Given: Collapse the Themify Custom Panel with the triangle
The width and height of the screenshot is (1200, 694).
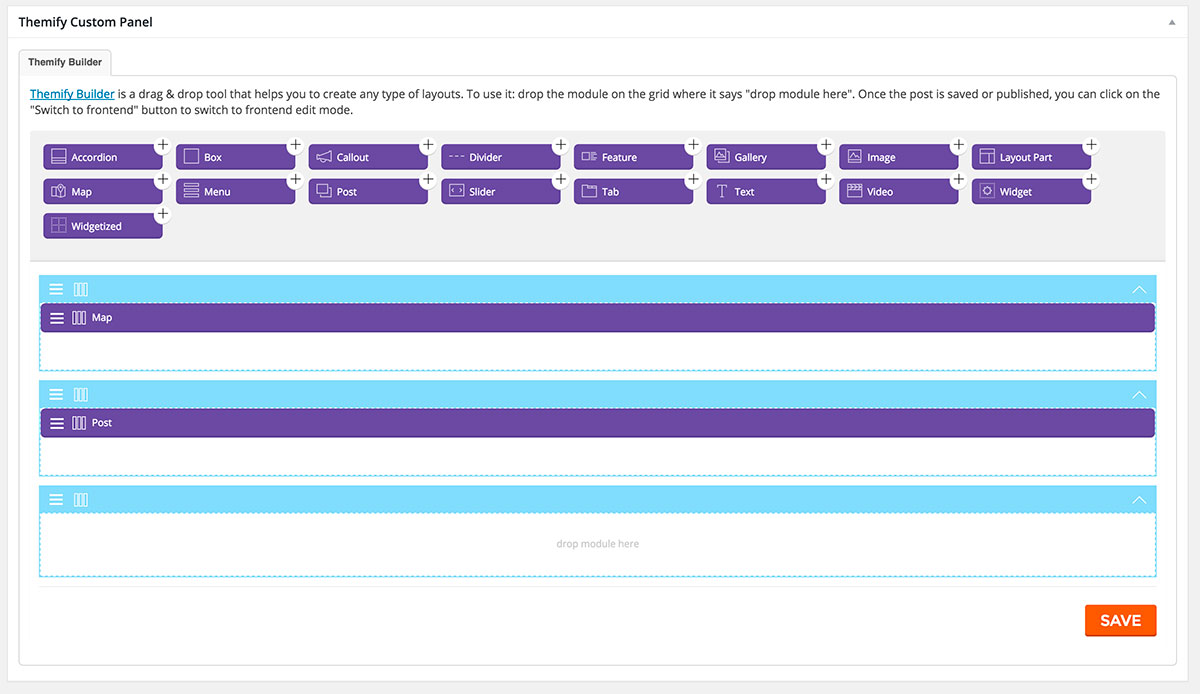Looking at the screenshot, I should [1172, 22].
